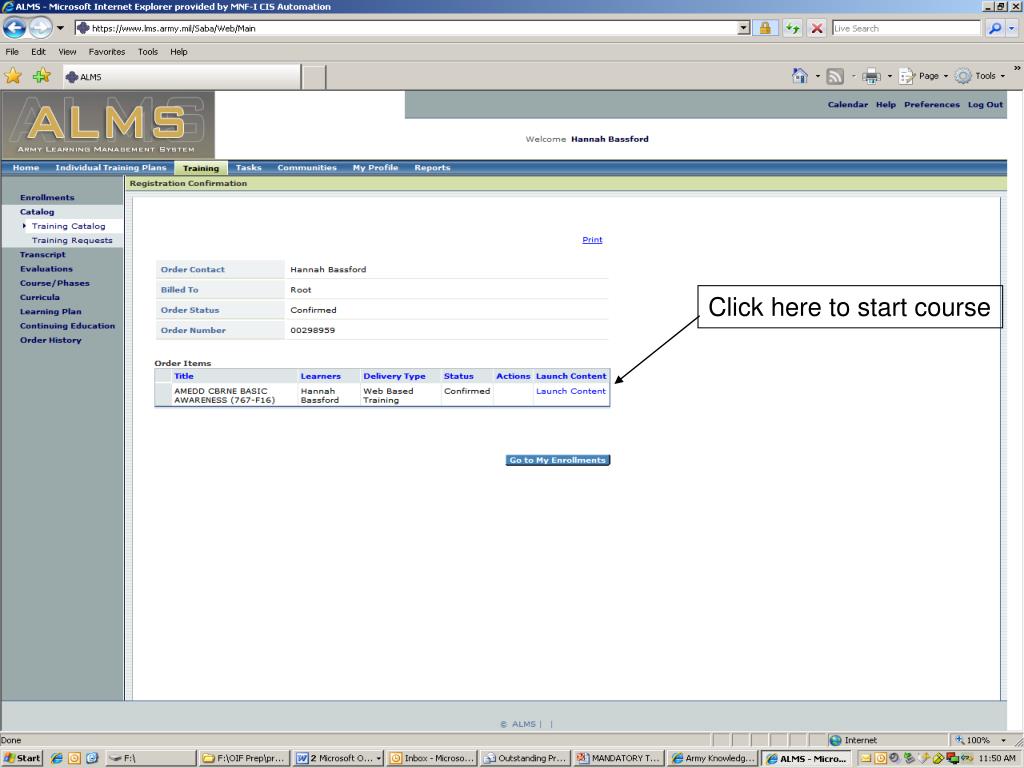Select Learning Plan in the sidebar
Viewport: 1024px width, 768px height.
click(50, 312)
